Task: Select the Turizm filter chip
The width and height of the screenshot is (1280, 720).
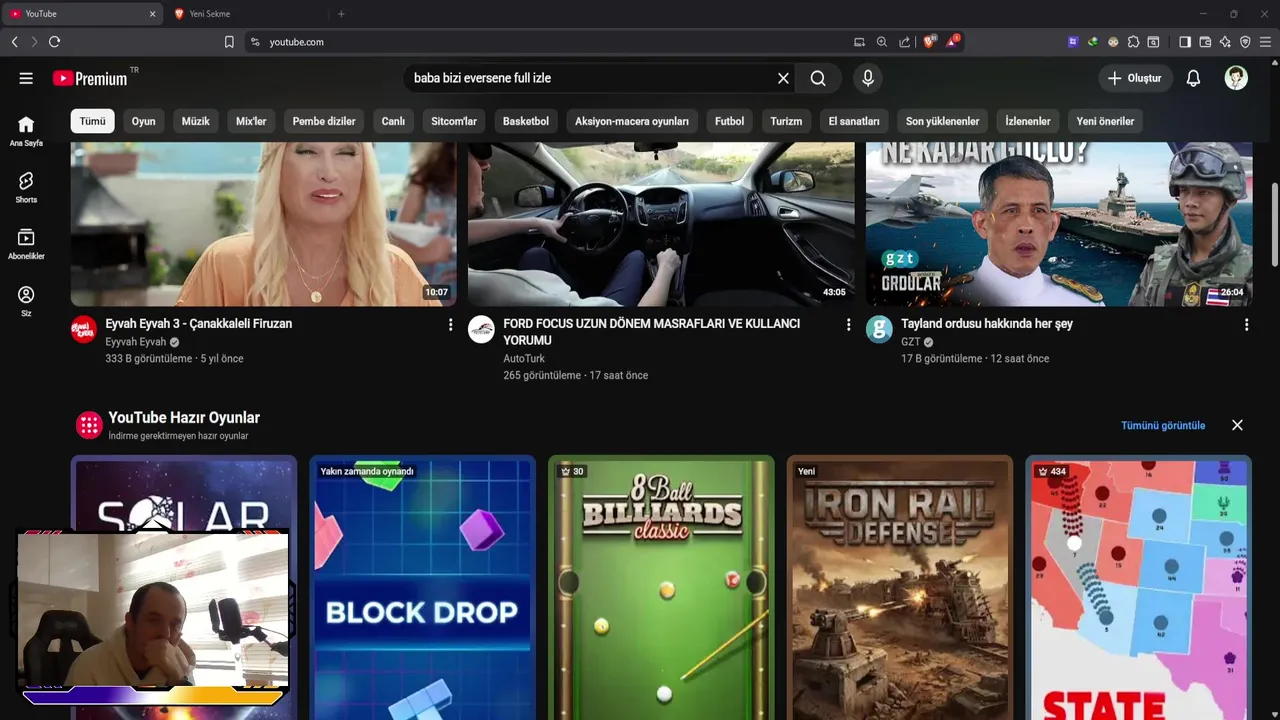Action: click(786, 121)
